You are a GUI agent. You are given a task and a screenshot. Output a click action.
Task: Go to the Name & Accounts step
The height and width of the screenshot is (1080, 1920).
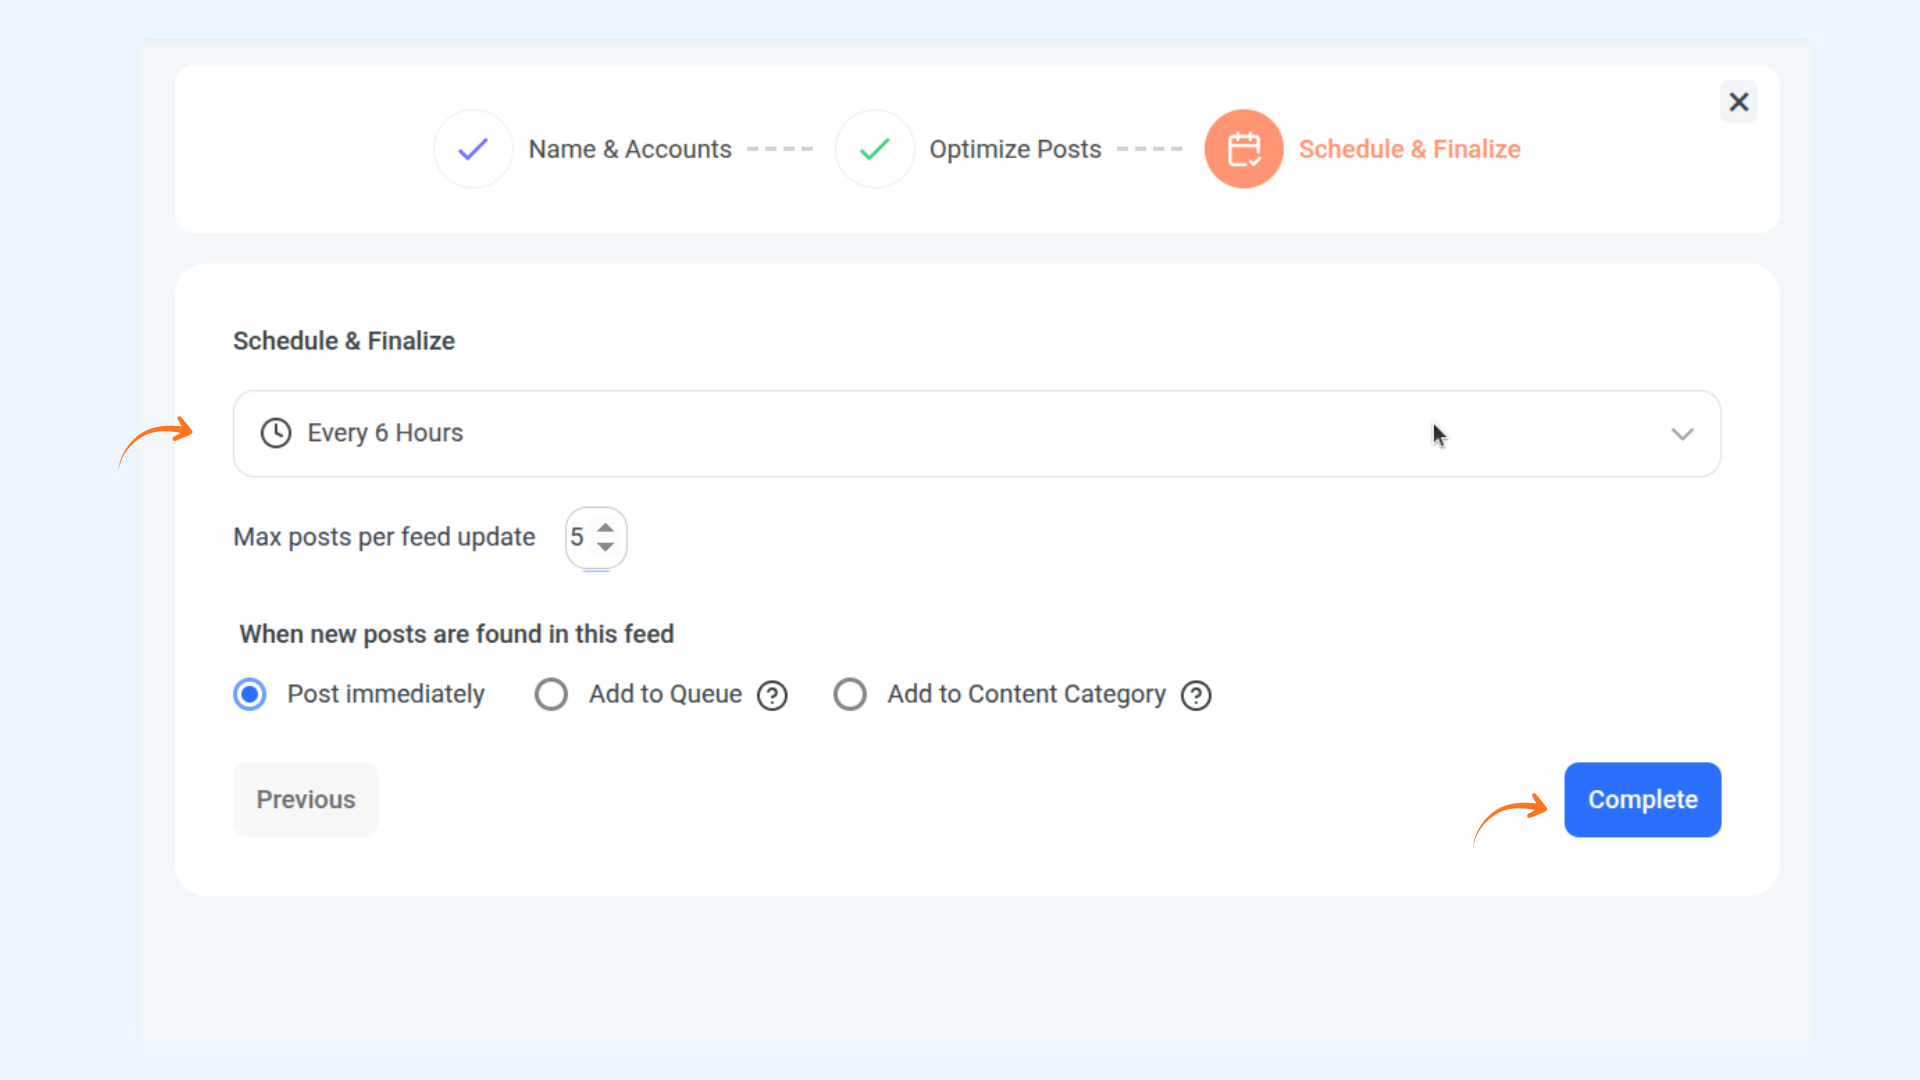630,149
